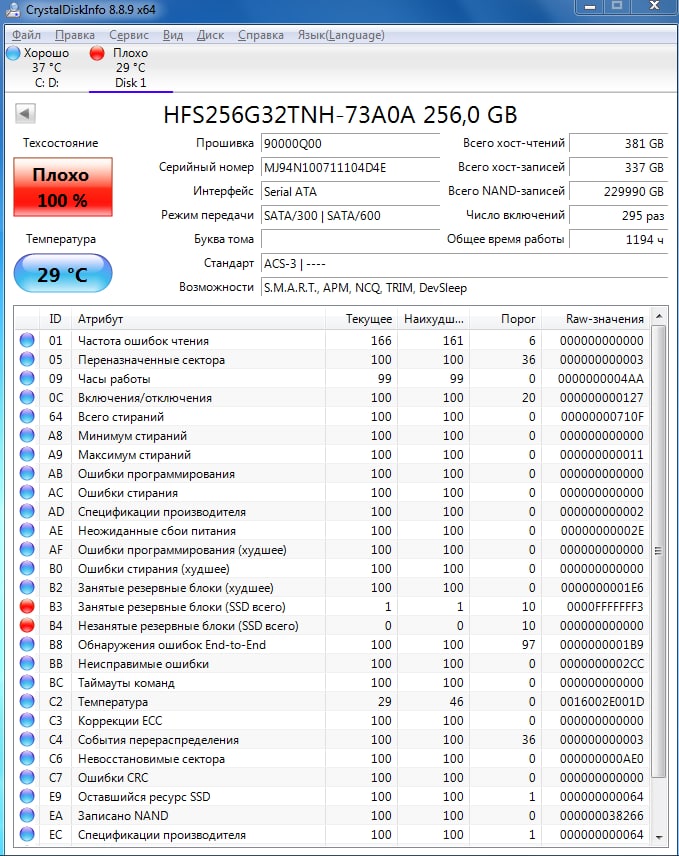Screen dimensions: 679x856
Task: Click the status icon for Максимум стираний
Action: [27, 454]
